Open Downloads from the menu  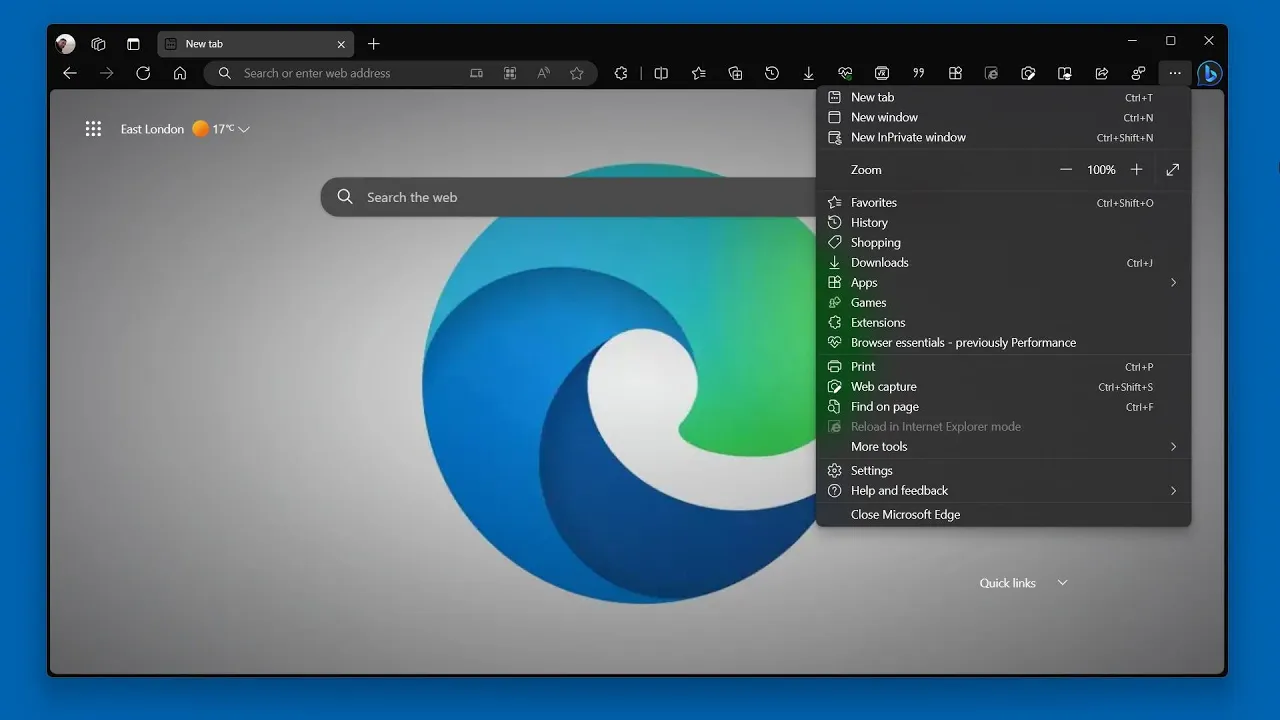1003,262
